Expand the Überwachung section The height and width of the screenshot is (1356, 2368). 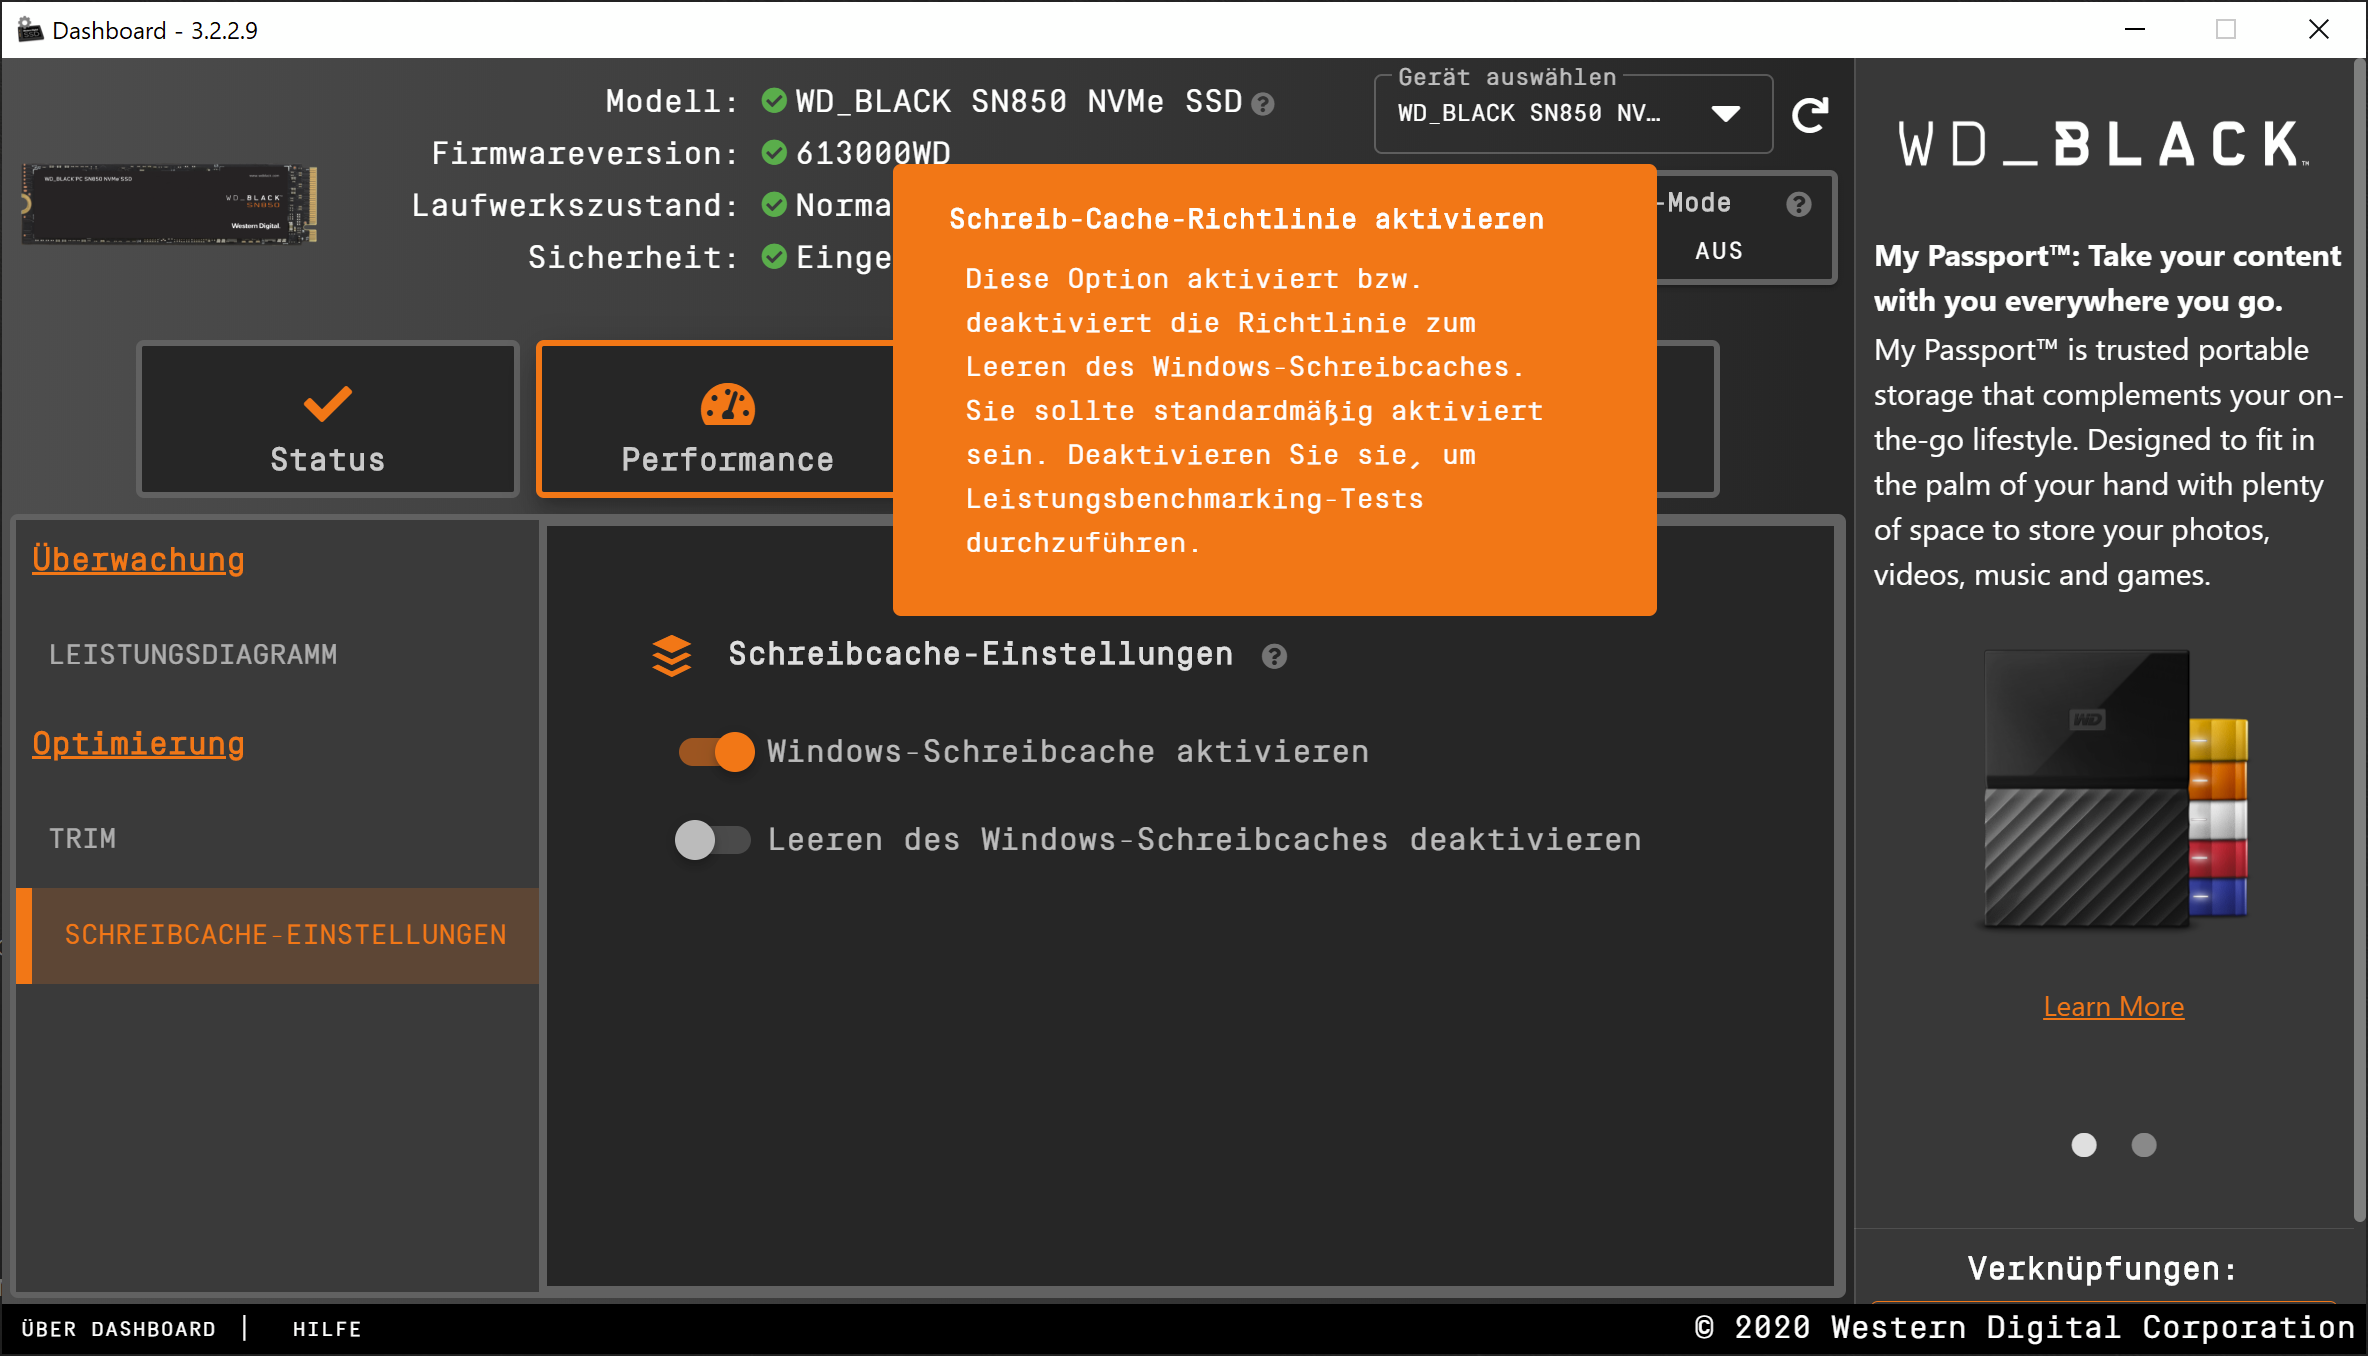[x=138, y=560]
